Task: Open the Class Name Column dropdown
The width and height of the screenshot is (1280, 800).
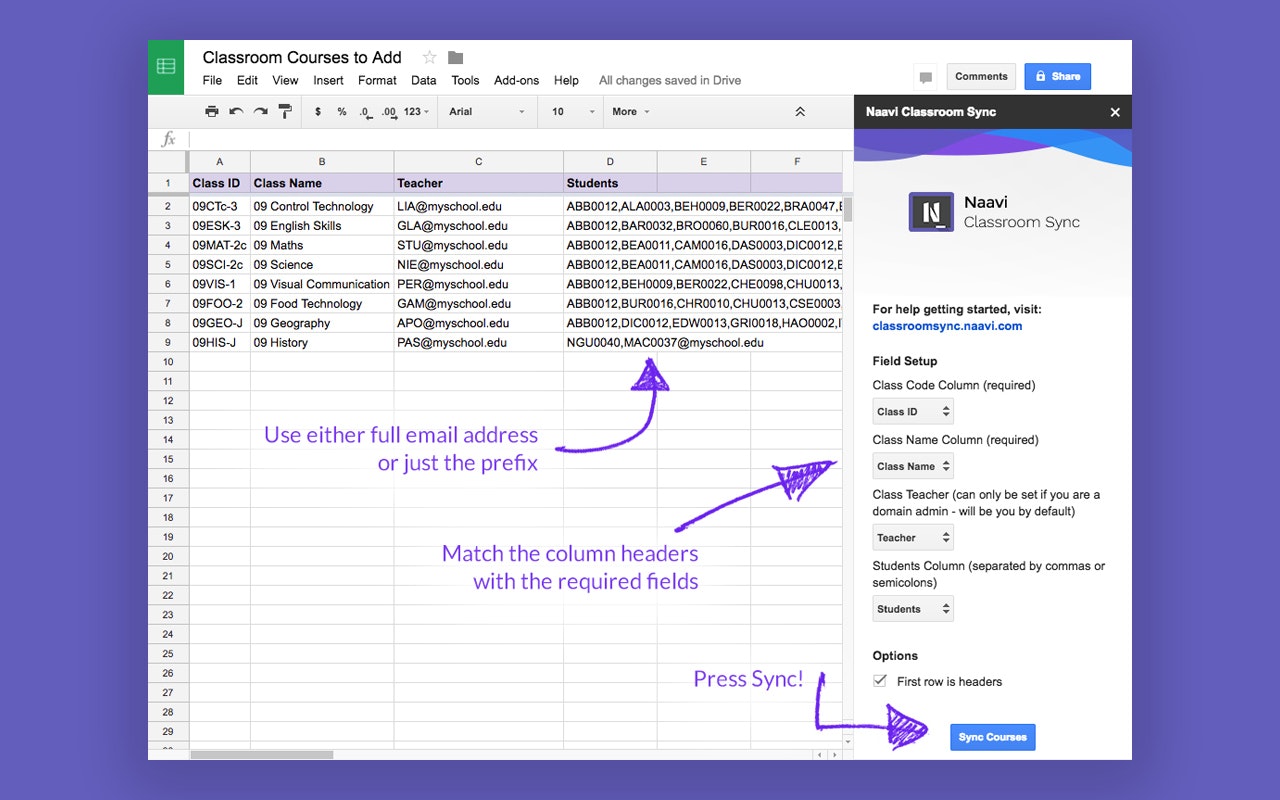Action: (x=913, y=466)
